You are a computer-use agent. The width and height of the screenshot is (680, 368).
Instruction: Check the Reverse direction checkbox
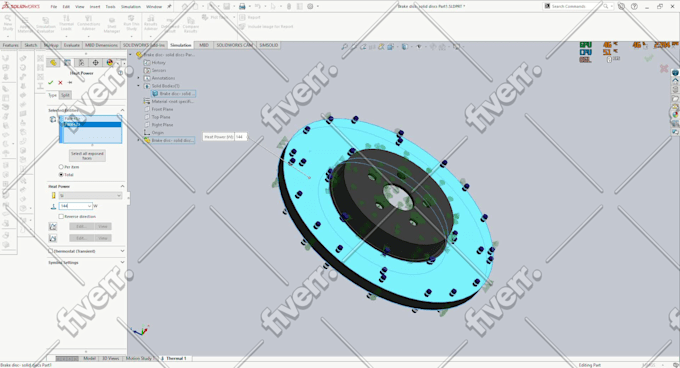[x=61, y=216]
